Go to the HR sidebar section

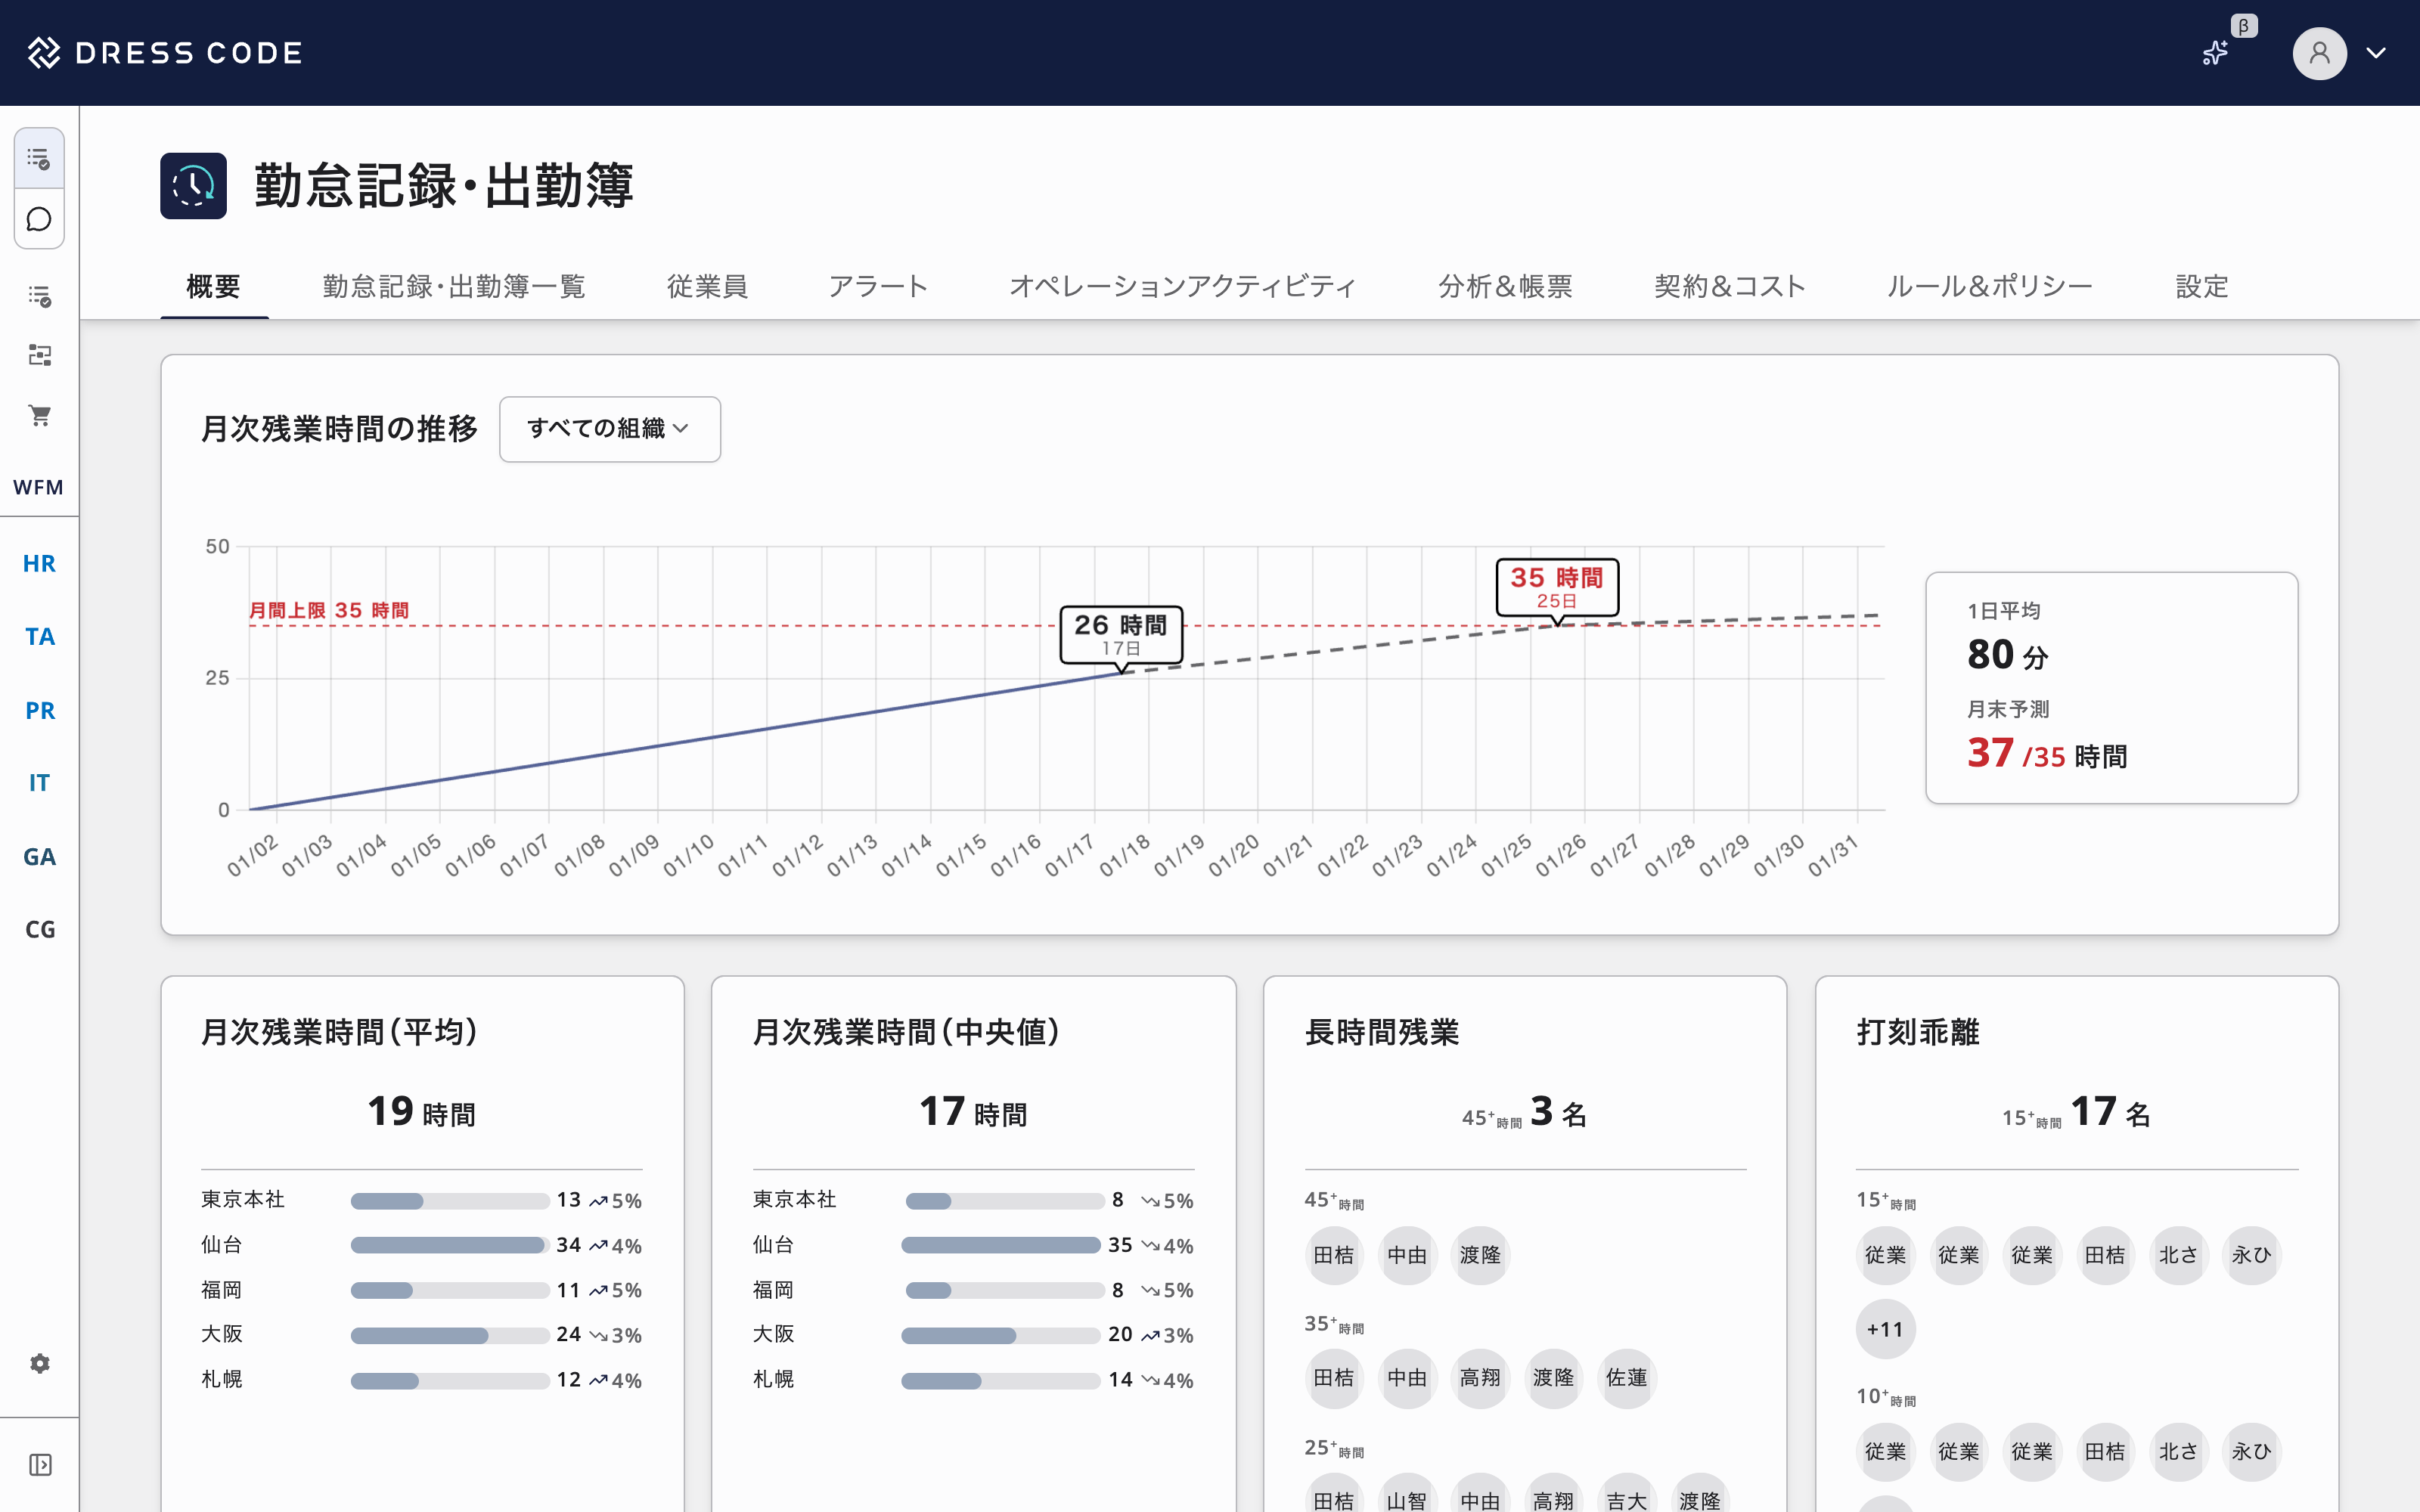pos(39,563)
